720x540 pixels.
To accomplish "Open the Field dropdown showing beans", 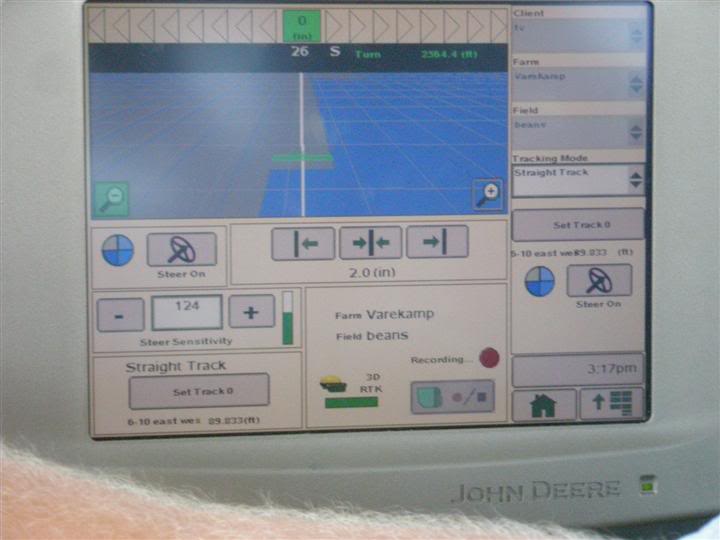I will tap(579, 132).
